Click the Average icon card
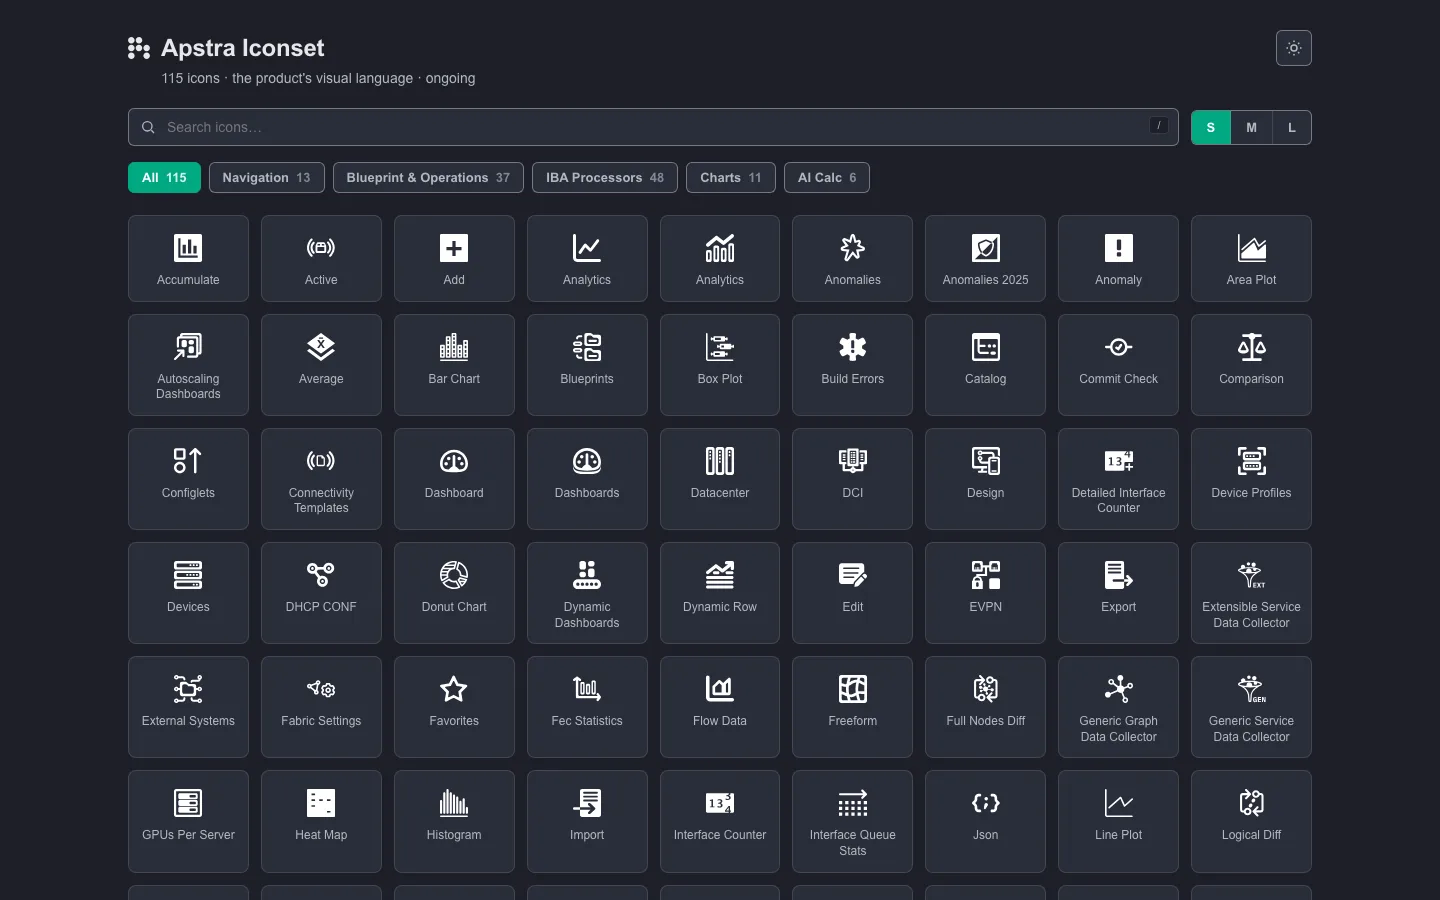Image resolution: width=1440 pixels, height=900 pixels. point(321,365)
